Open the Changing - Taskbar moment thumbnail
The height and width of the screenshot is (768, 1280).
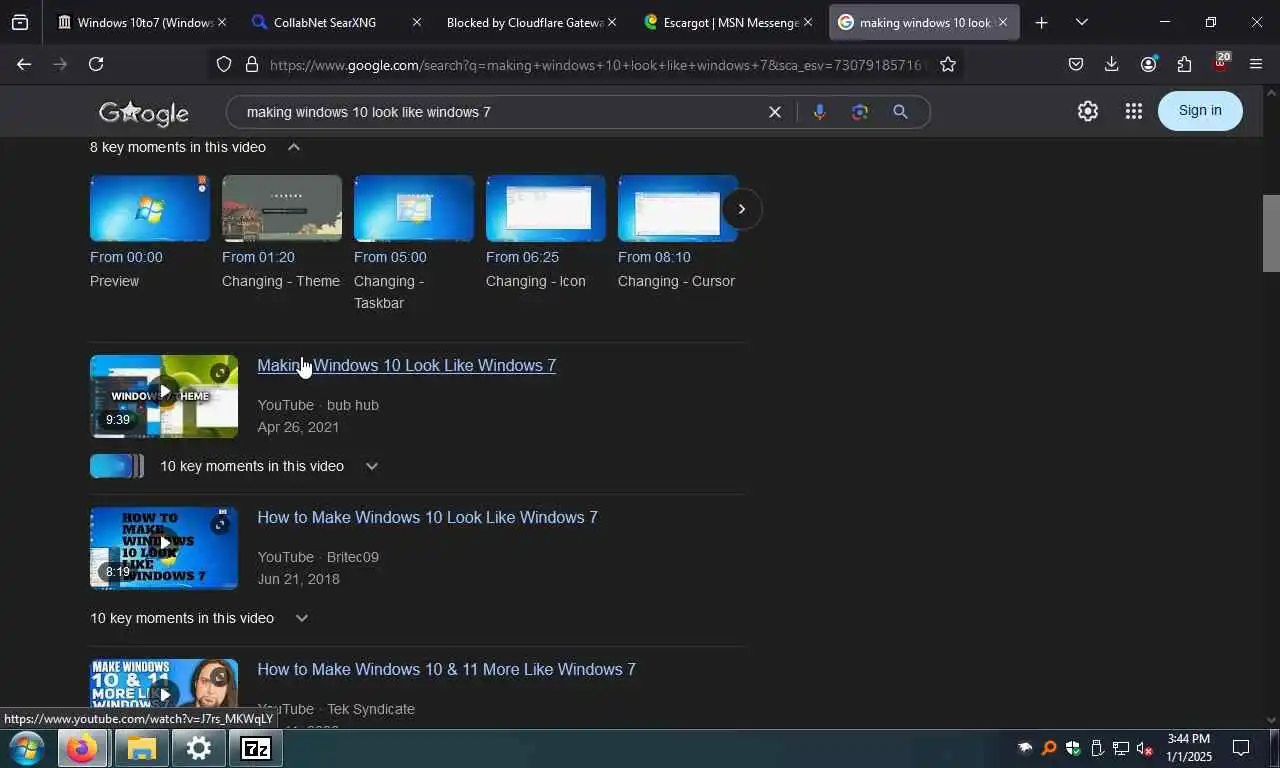pyautogui.click(x=414, y=208)
